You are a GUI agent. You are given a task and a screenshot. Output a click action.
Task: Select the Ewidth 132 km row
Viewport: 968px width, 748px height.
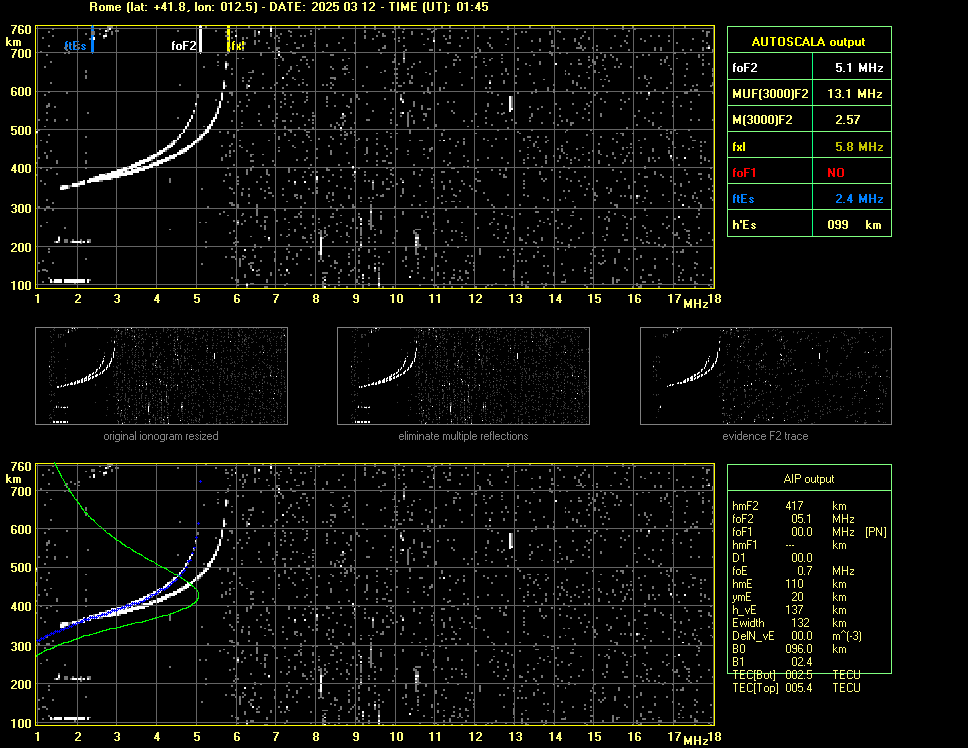788,623
